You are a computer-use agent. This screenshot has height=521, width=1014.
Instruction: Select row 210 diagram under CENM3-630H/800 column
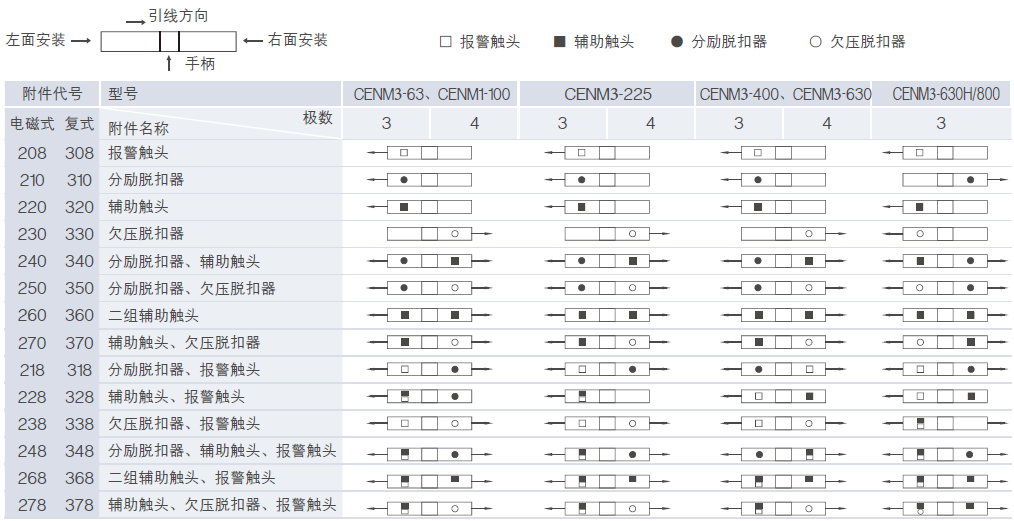pos(955,180)
